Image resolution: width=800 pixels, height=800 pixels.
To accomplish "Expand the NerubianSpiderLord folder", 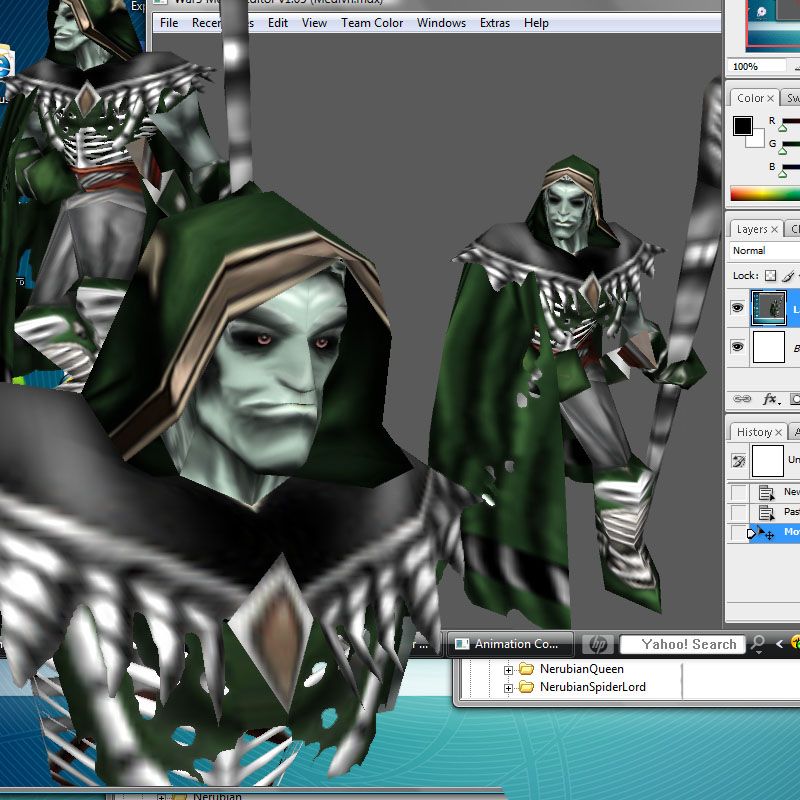I will [x=508, y=688].
